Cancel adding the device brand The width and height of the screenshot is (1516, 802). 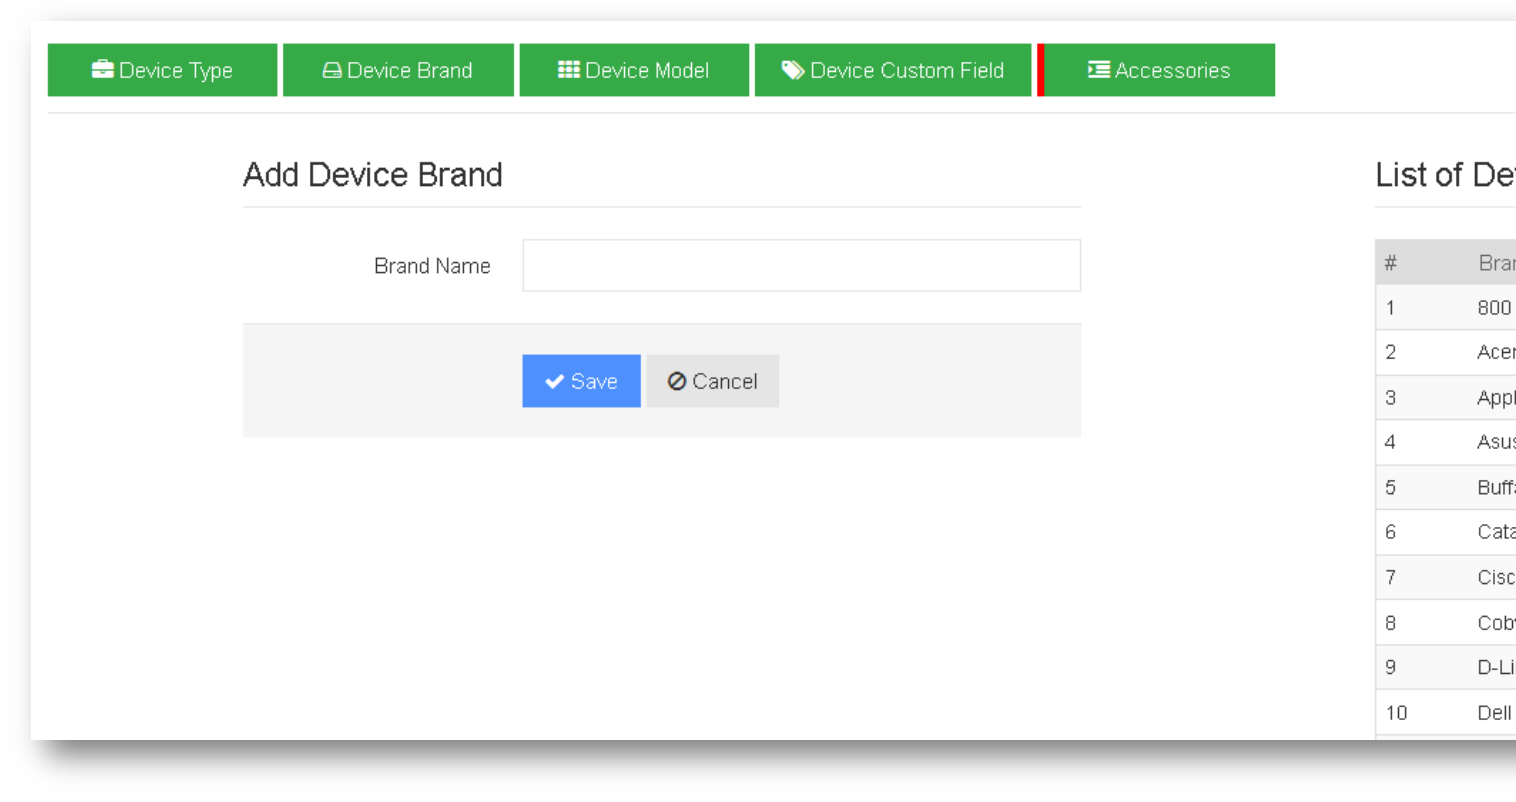[712, 381]
